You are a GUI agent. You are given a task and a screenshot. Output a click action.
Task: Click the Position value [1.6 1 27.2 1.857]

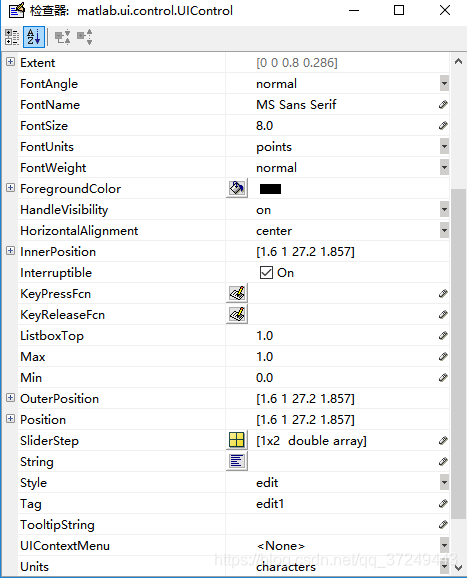(x=305, y=419)
